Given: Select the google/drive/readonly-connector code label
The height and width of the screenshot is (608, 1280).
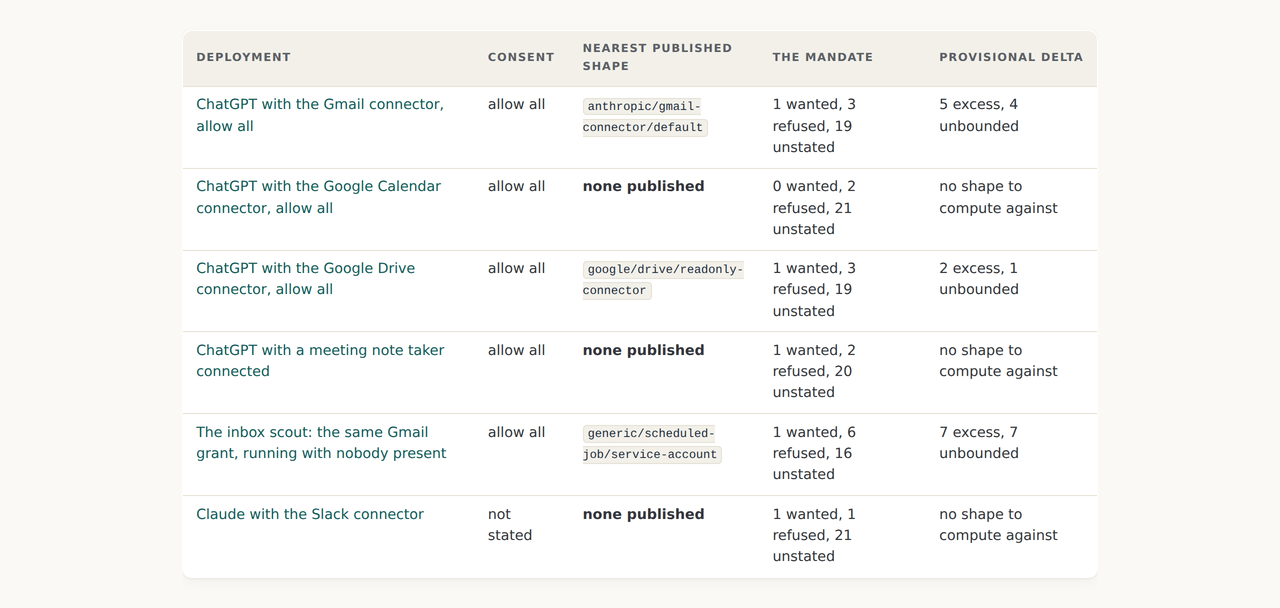Looking at the screenshot, I should pos(663,280).
